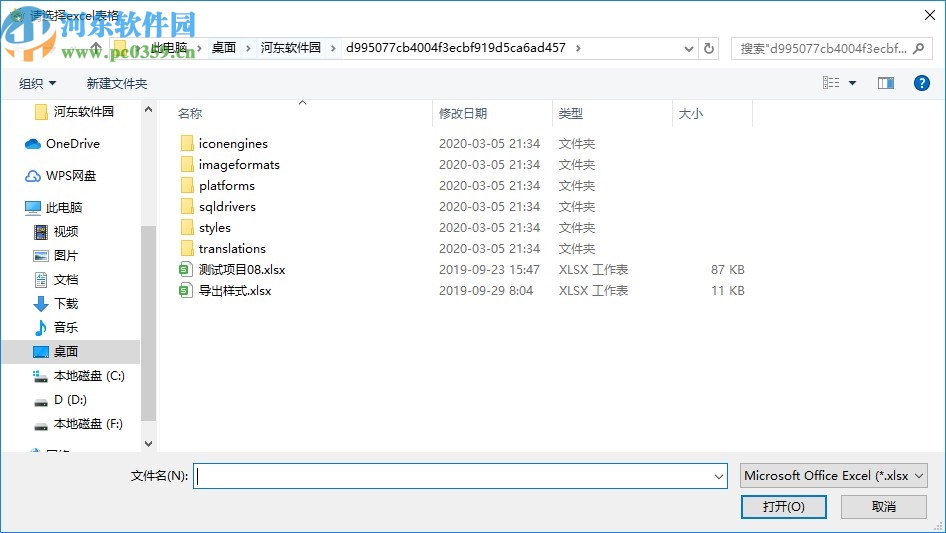946x533 pixels.
Task: Expand the view options dropdown arrow
Action: [x=852, y=83]
